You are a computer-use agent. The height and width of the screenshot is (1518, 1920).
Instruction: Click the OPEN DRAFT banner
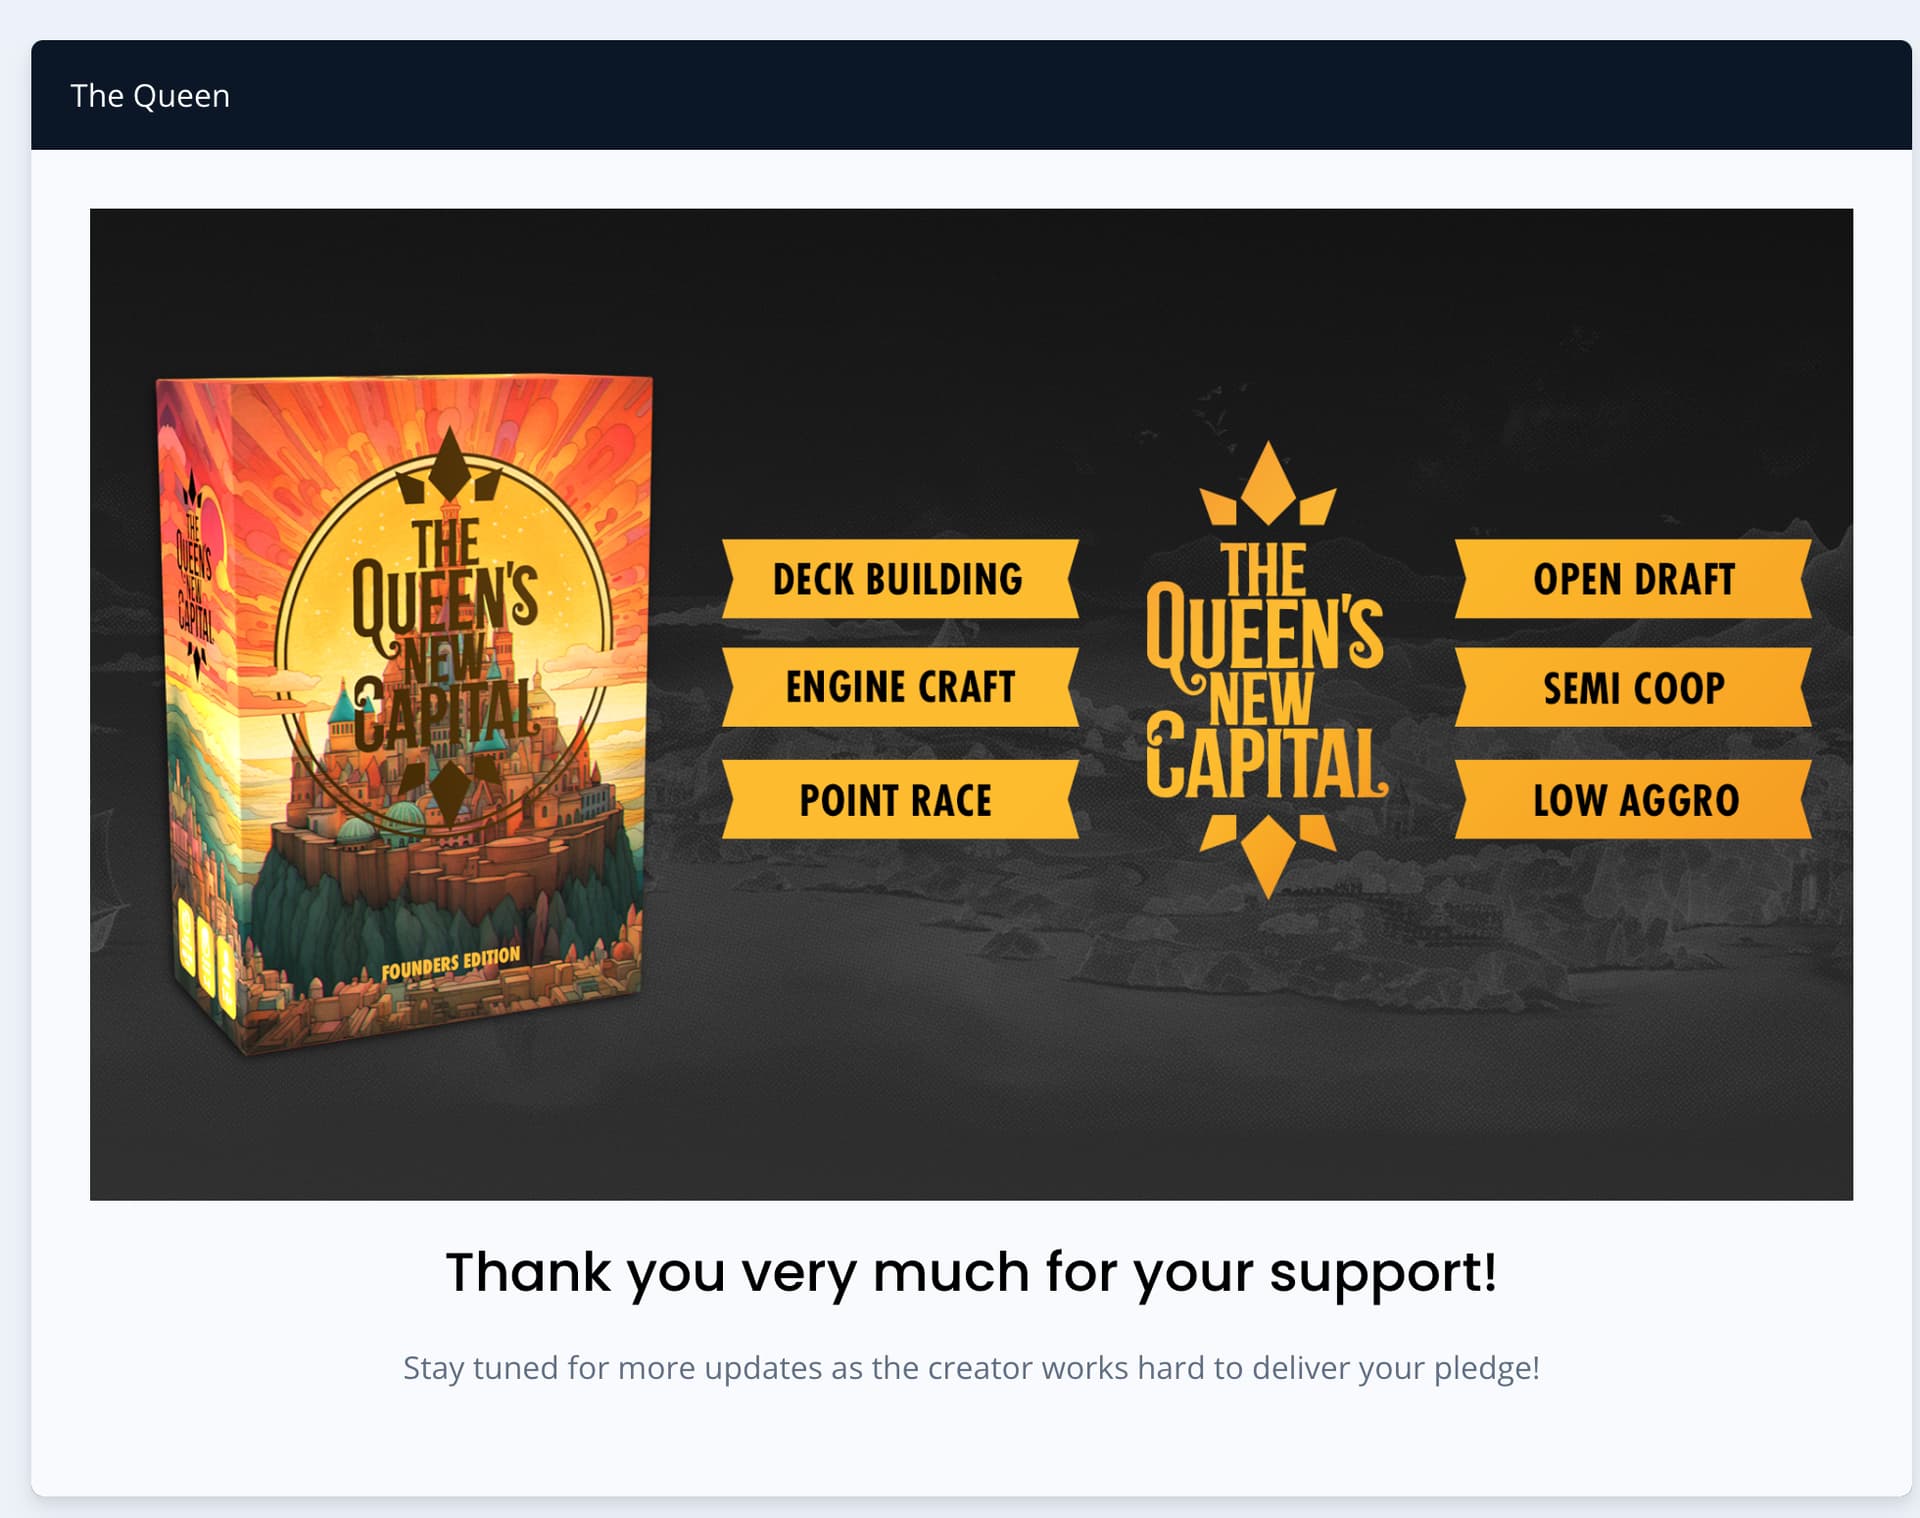pyautogui.click(x=1633, y=579)
